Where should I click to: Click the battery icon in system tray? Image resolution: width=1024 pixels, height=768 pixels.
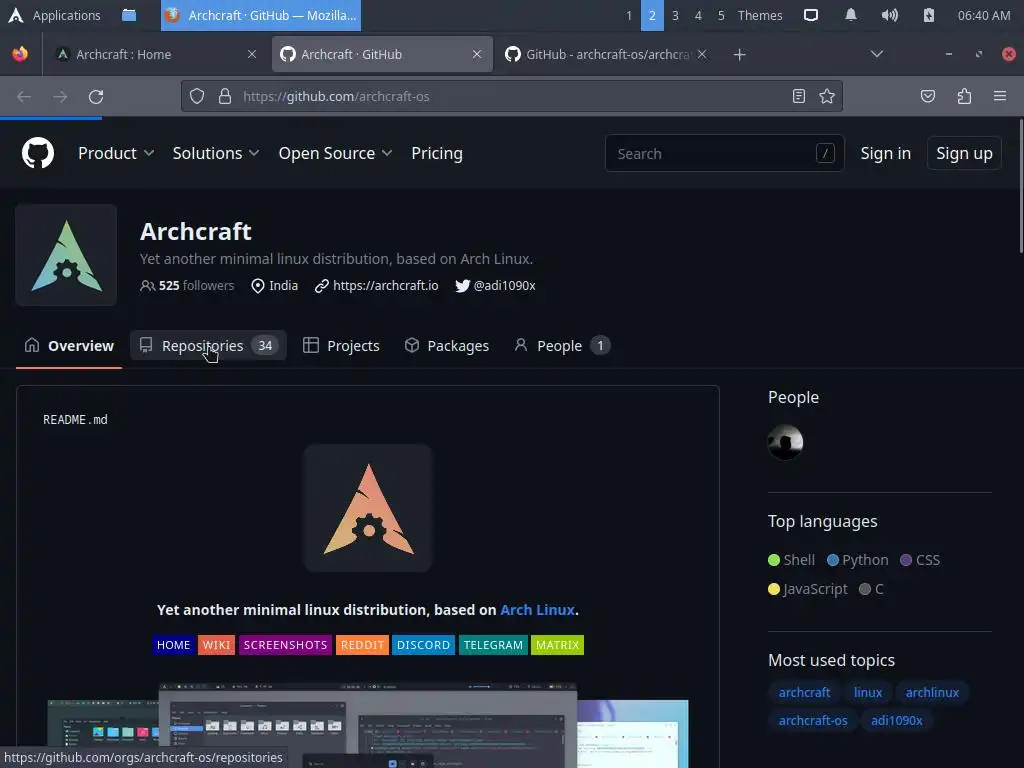pos(929,15)
